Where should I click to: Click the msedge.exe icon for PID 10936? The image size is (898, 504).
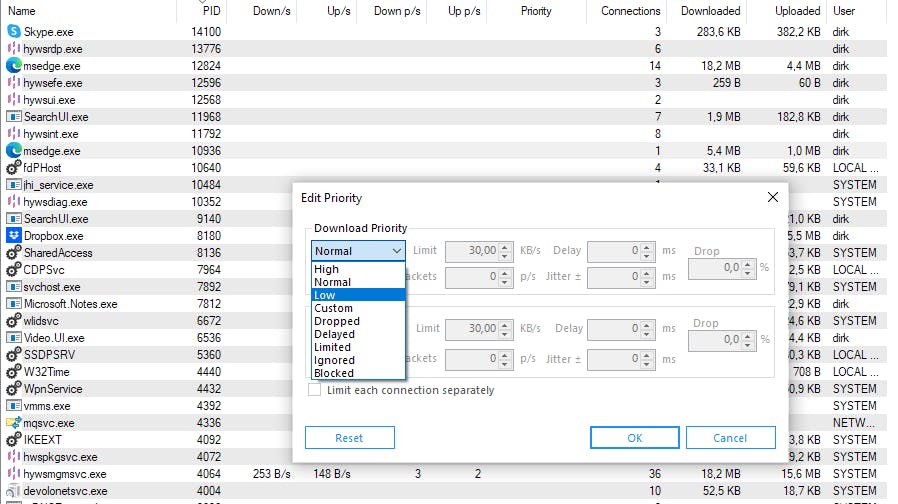click(14, 151)
